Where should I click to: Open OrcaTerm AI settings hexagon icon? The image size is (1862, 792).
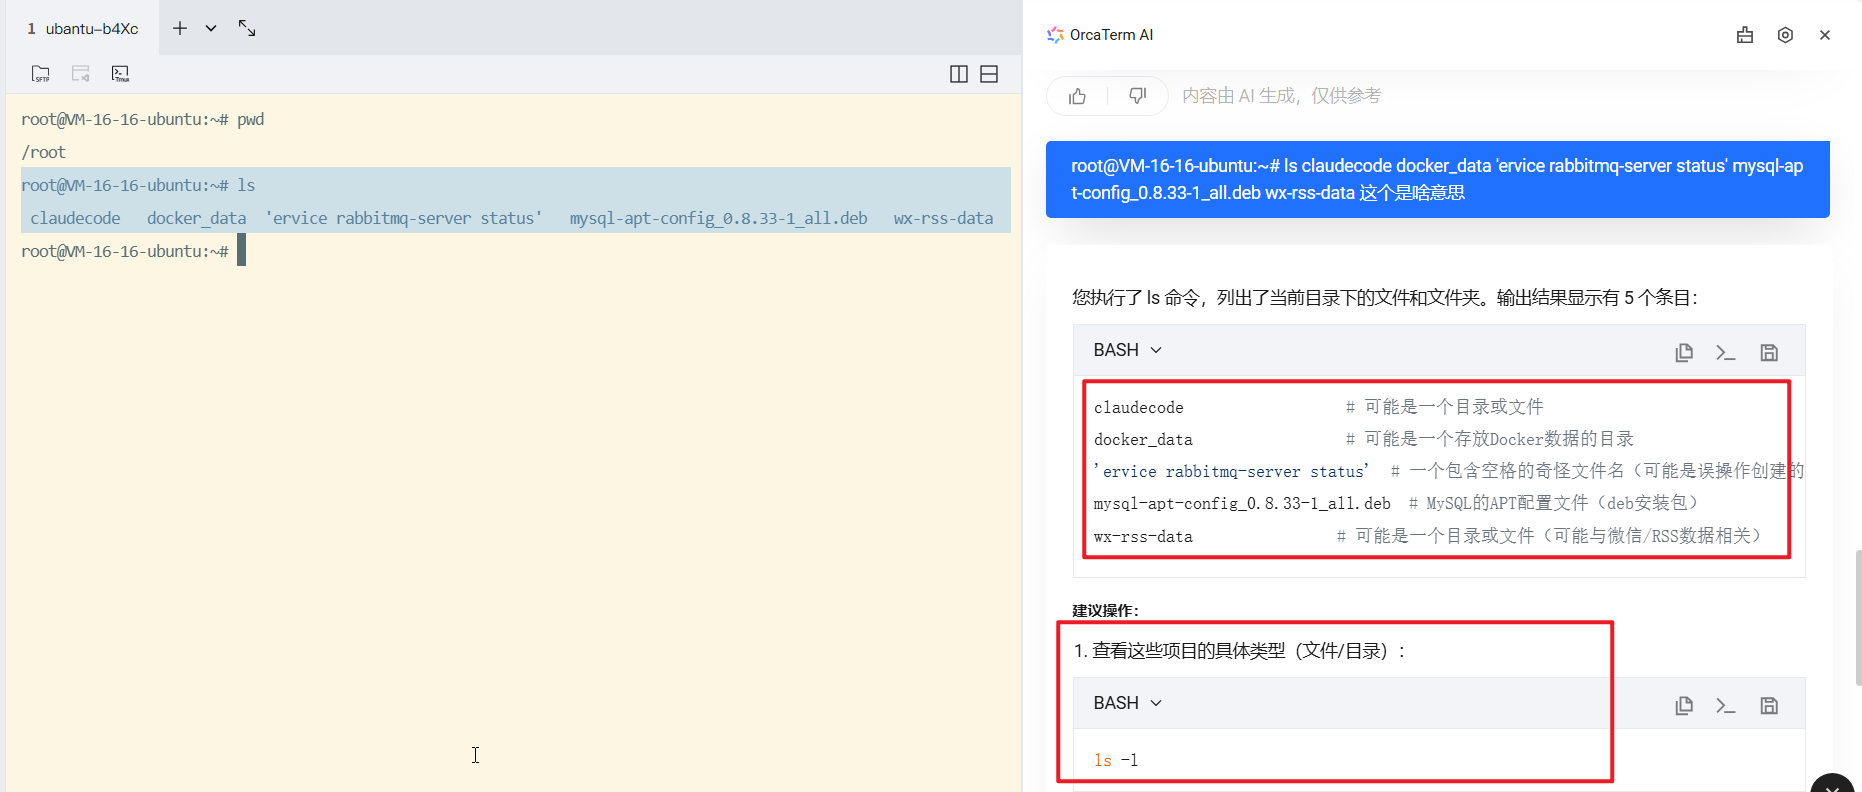point(1785,35)
